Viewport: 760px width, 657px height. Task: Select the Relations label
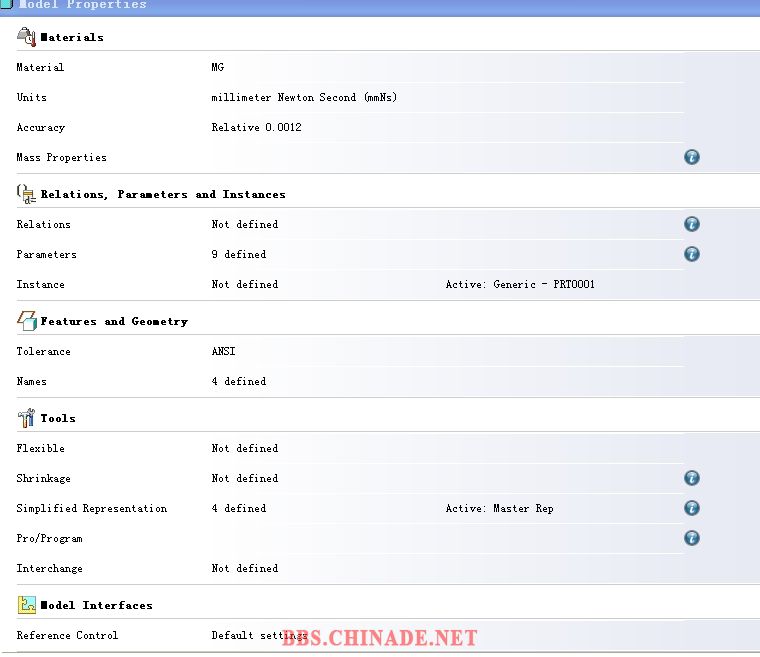pos(44,224)
